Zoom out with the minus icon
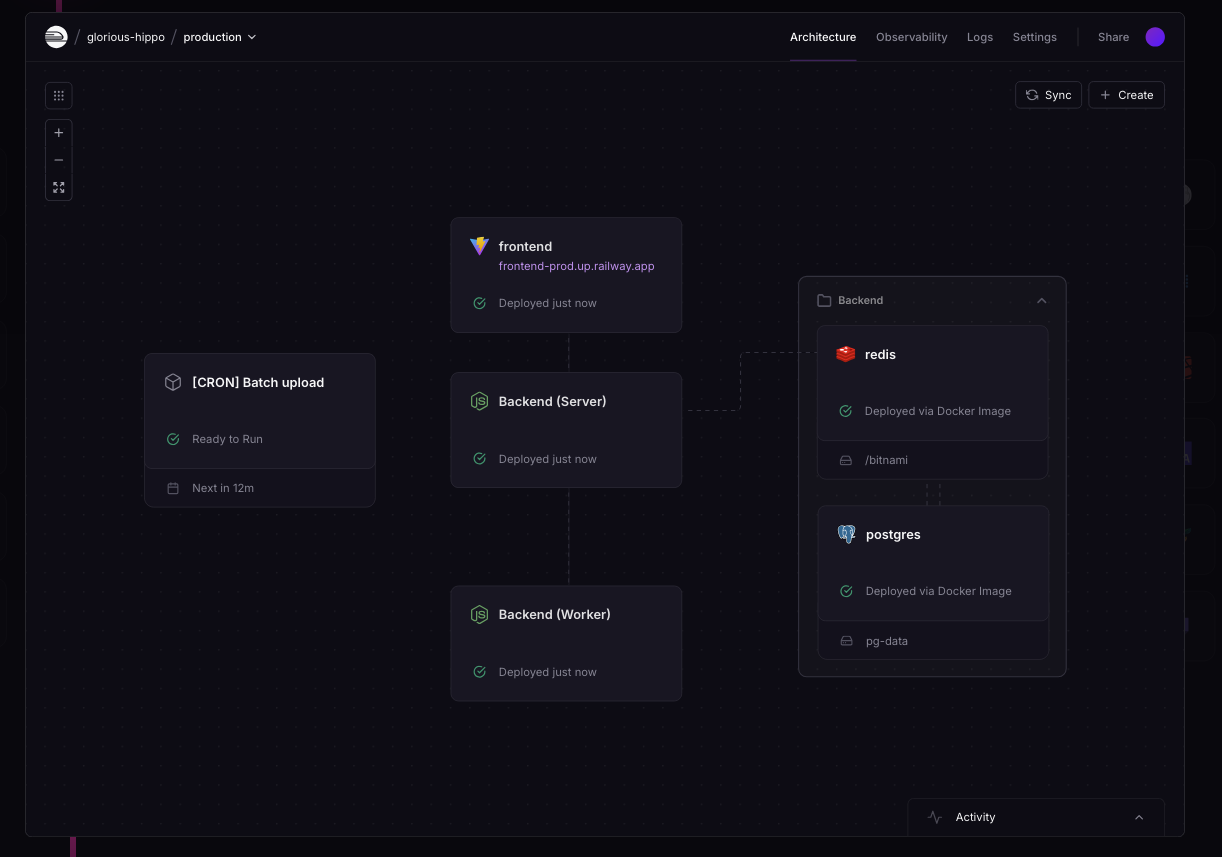The image size is (1222, 857). (x=59, y=160)
